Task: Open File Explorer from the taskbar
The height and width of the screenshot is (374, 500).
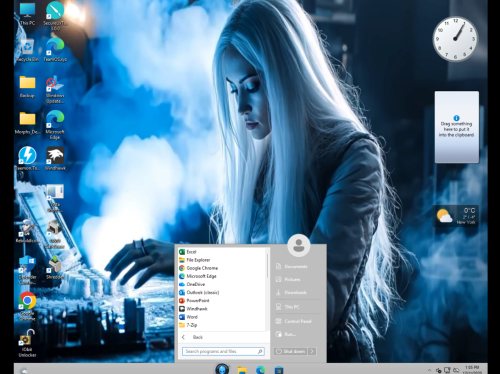Action: 242,370
